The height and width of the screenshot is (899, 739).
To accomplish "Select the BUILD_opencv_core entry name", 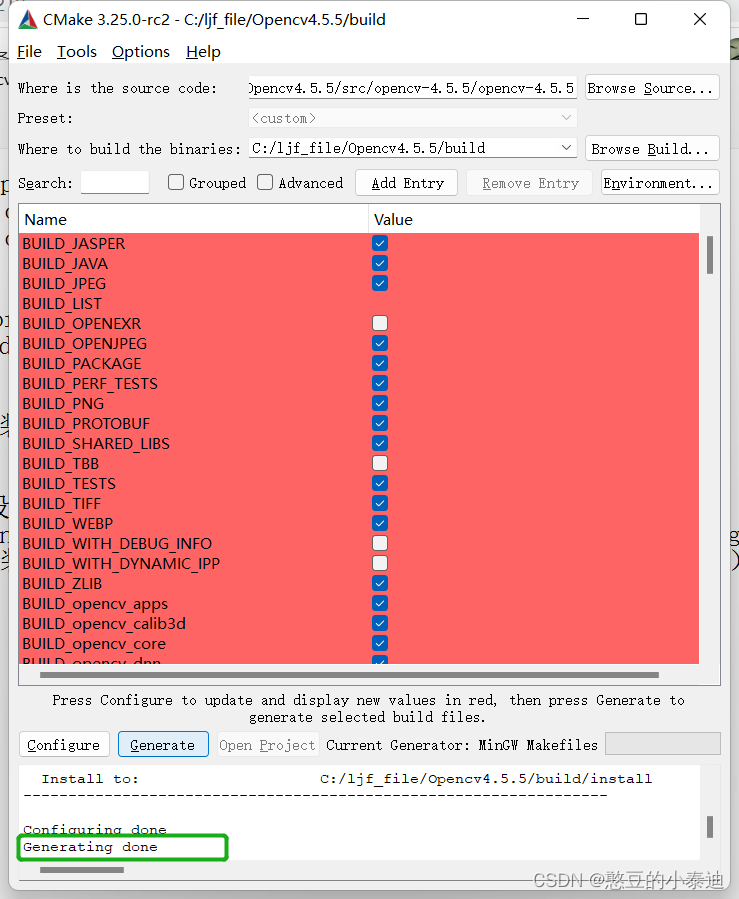I will 94,643.
